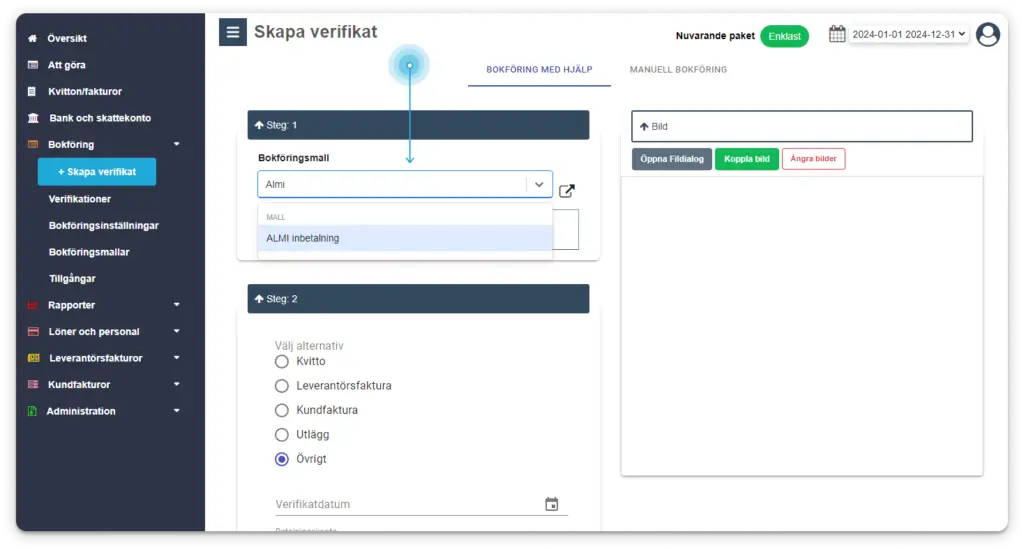This screenshot has width=1024, height=550.
Task: Click the Leverantörsfakturor icon
Action: pos(34,358)
